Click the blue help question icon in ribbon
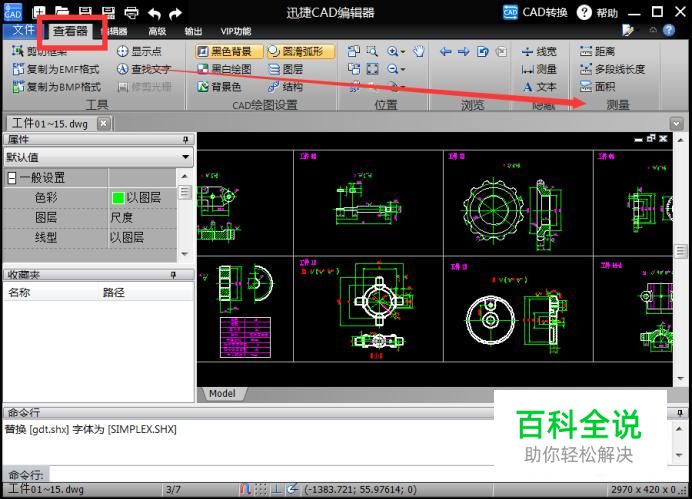Viewport: 692px width, 499px height. coord(669,30)
